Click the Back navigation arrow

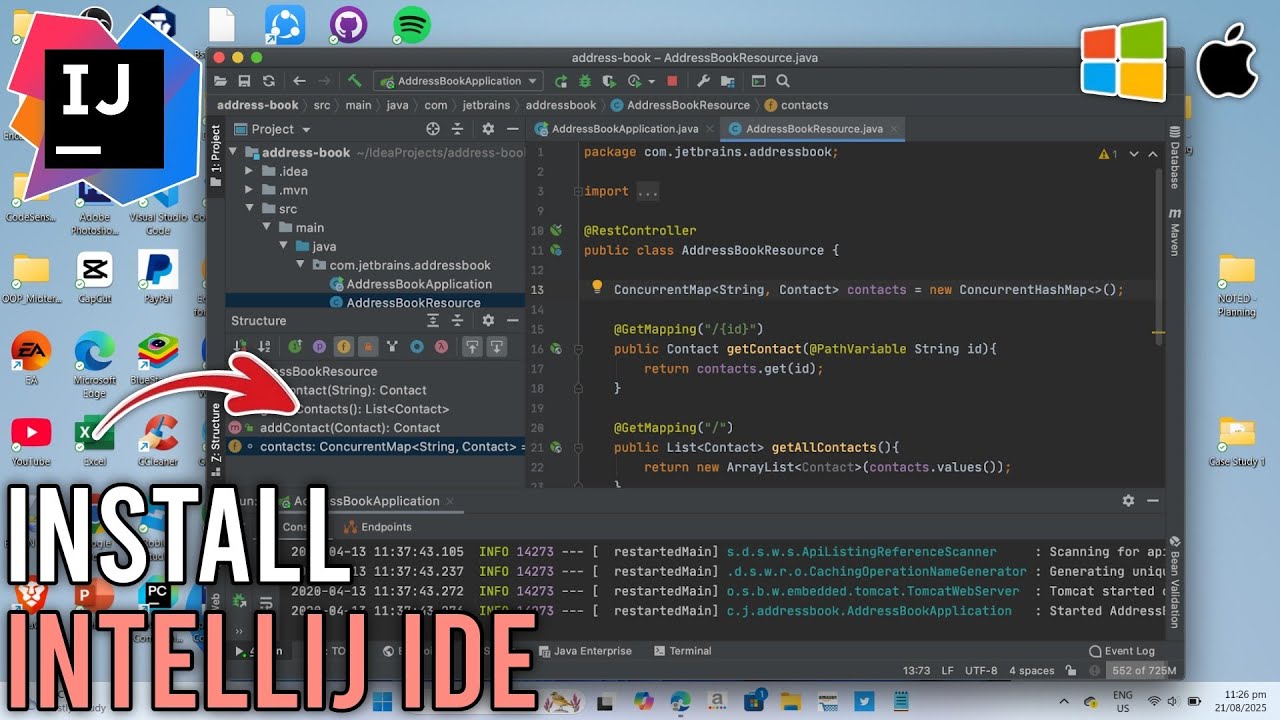click(299, 81)
